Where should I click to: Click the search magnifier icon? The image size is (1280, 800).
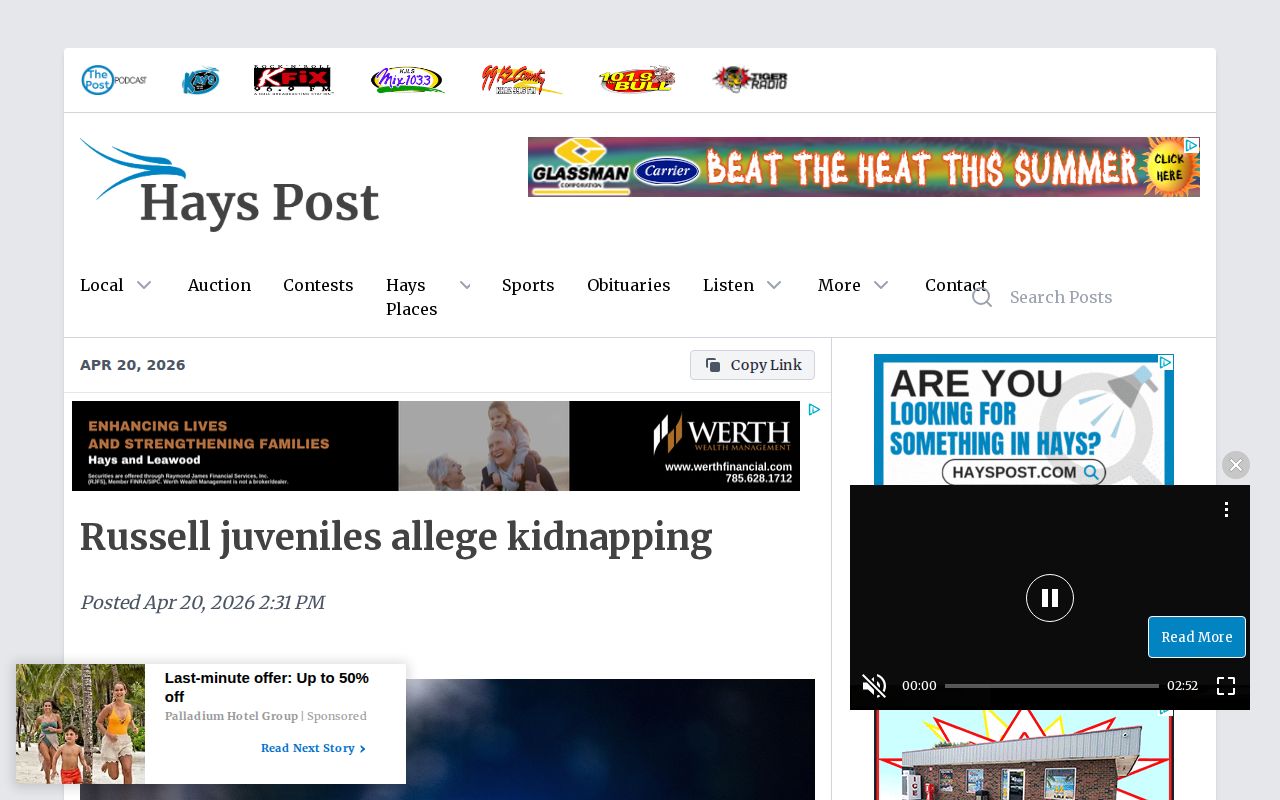[982, 297]
